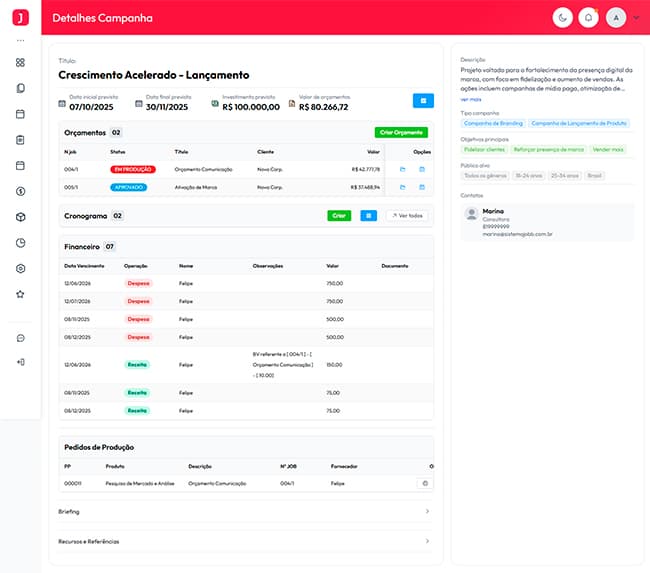This screenshot has height=573, width=650.
Task: Click the Financeiro count badge 07
Action: click(x=109, y=246)
